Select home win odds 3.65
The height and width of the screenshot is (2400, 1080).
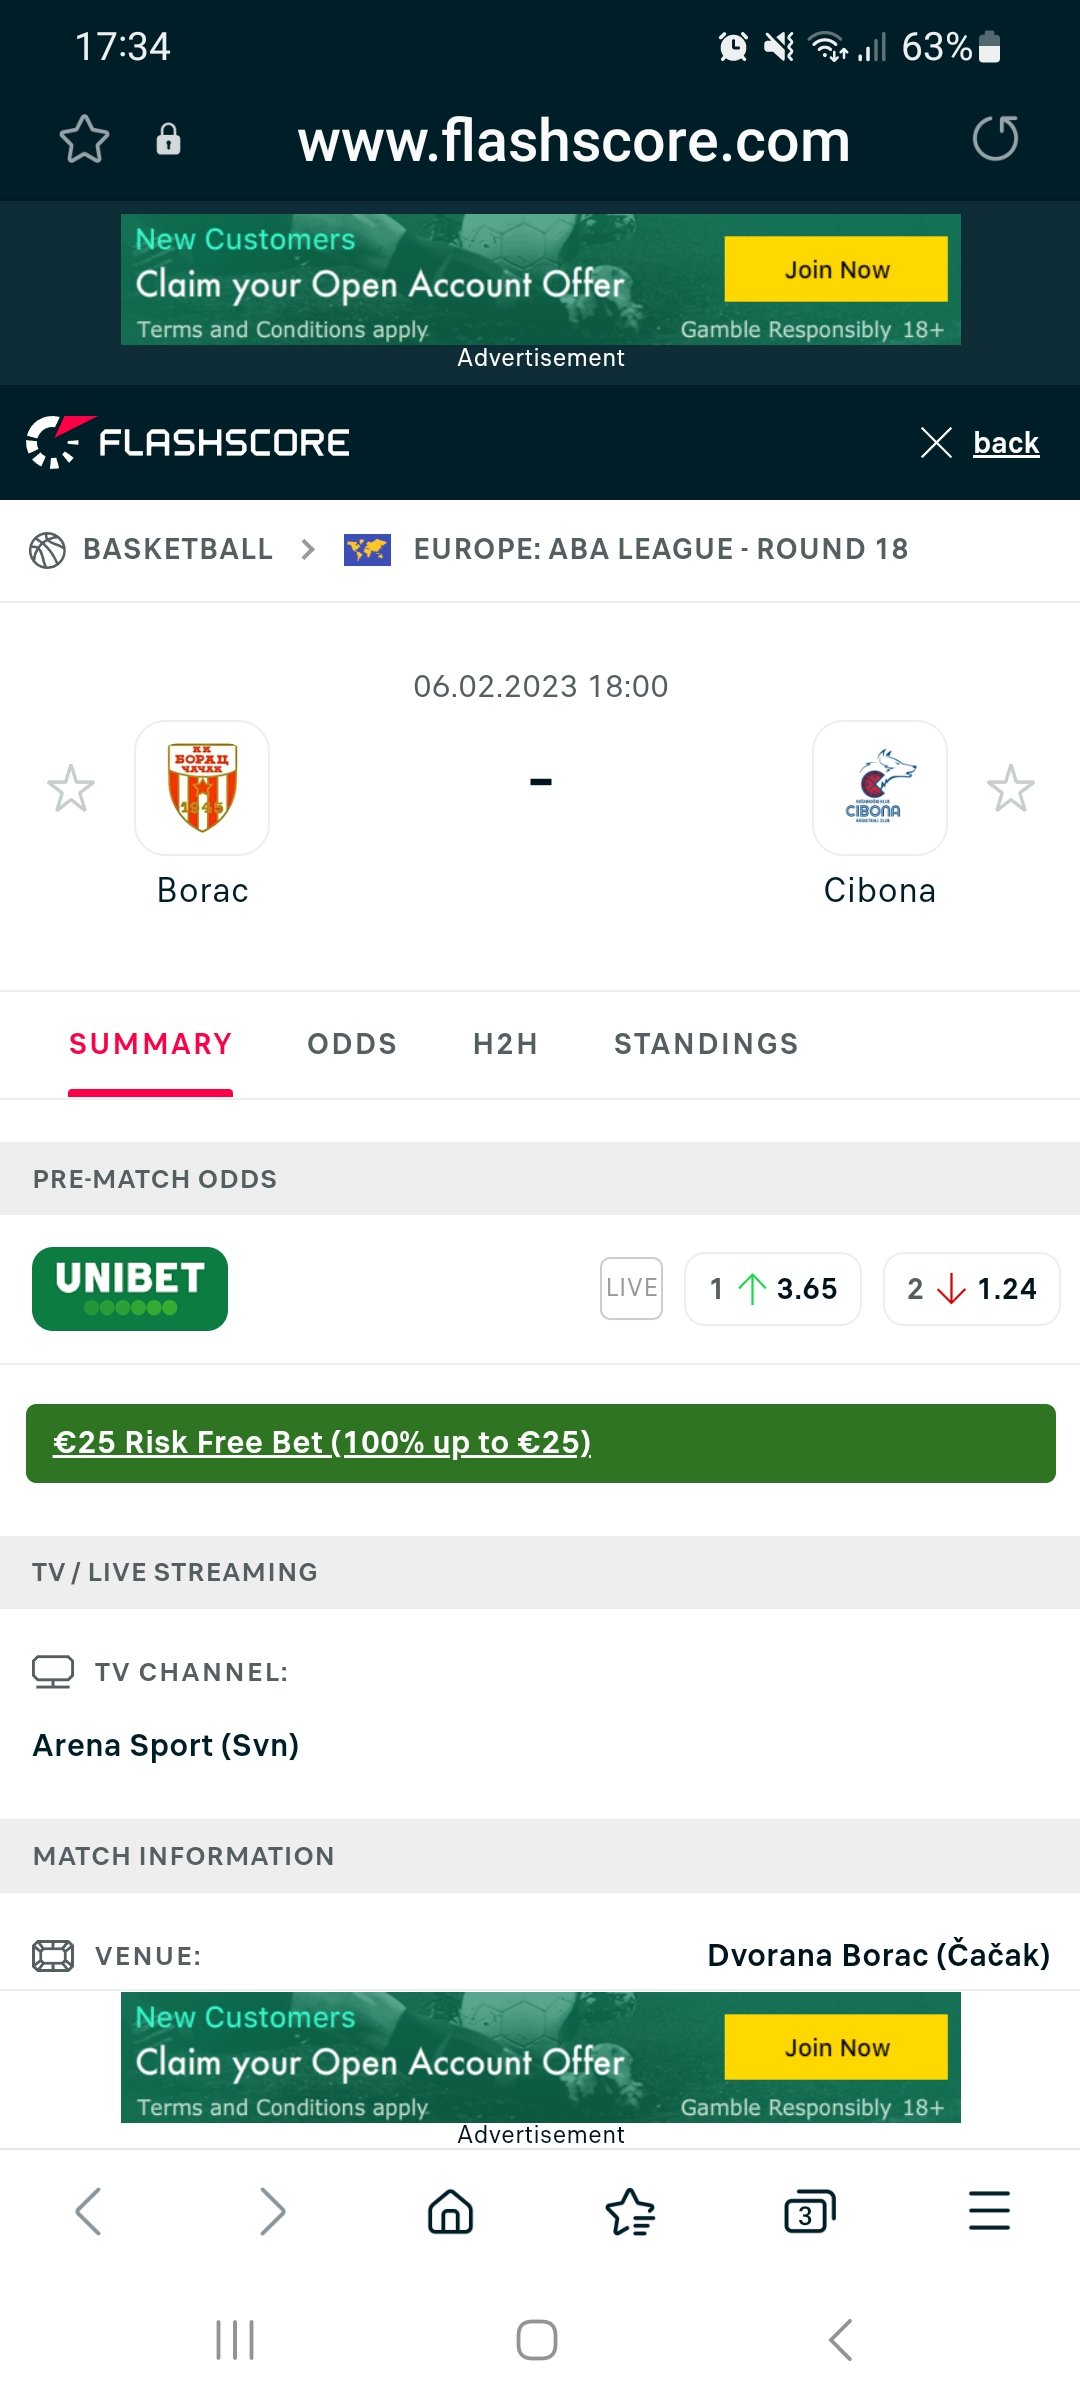pyautogui.click(x=773, y=1289)
